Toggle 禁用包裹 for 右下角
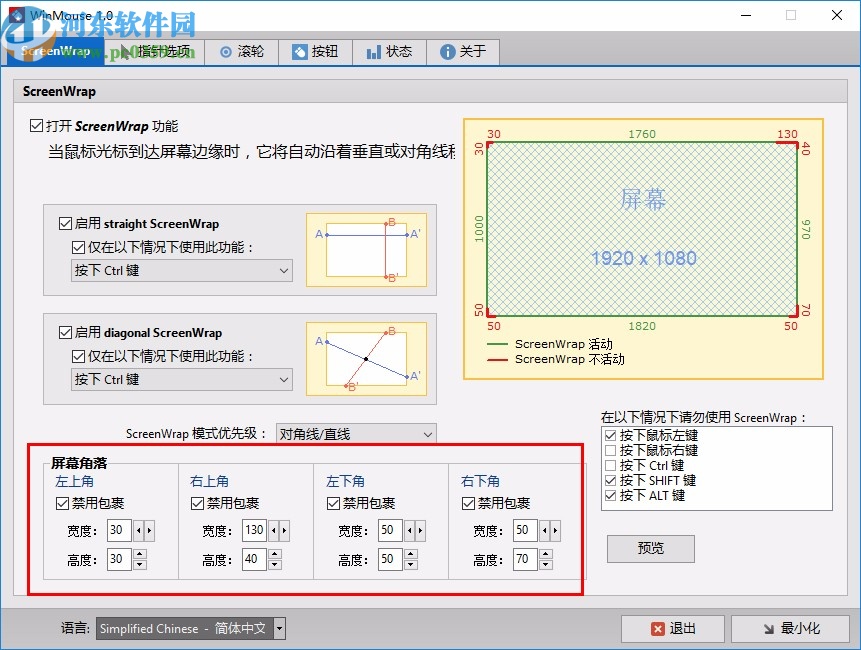 468,503
